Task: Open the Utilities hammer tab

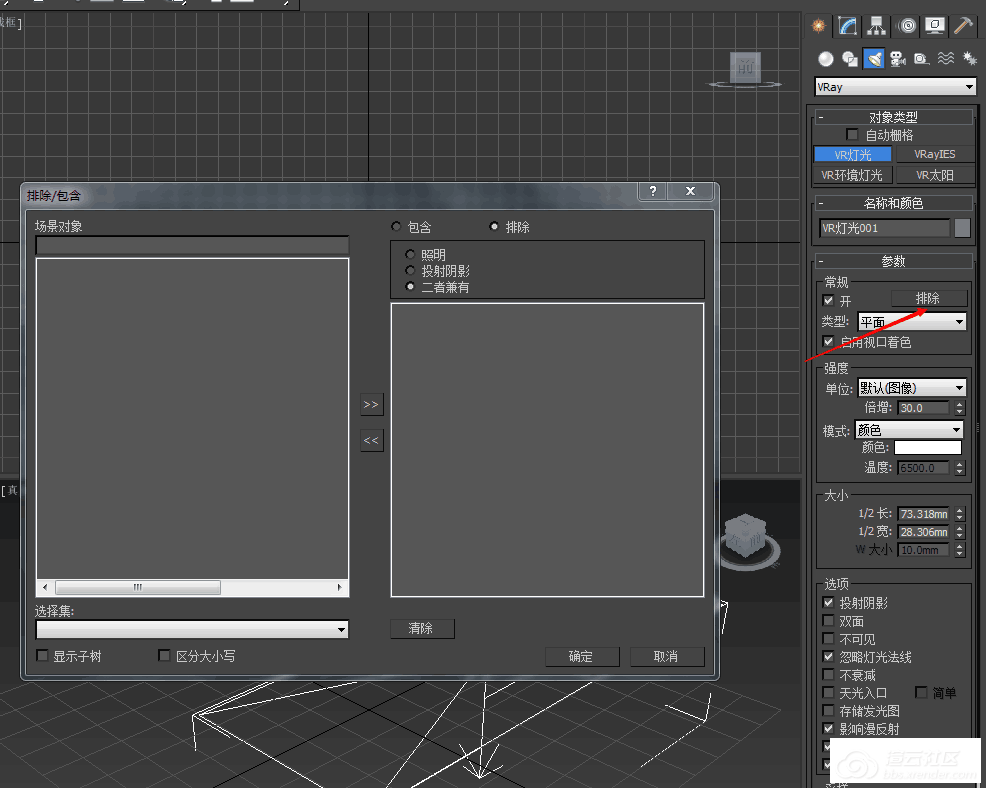Action: 963,26
